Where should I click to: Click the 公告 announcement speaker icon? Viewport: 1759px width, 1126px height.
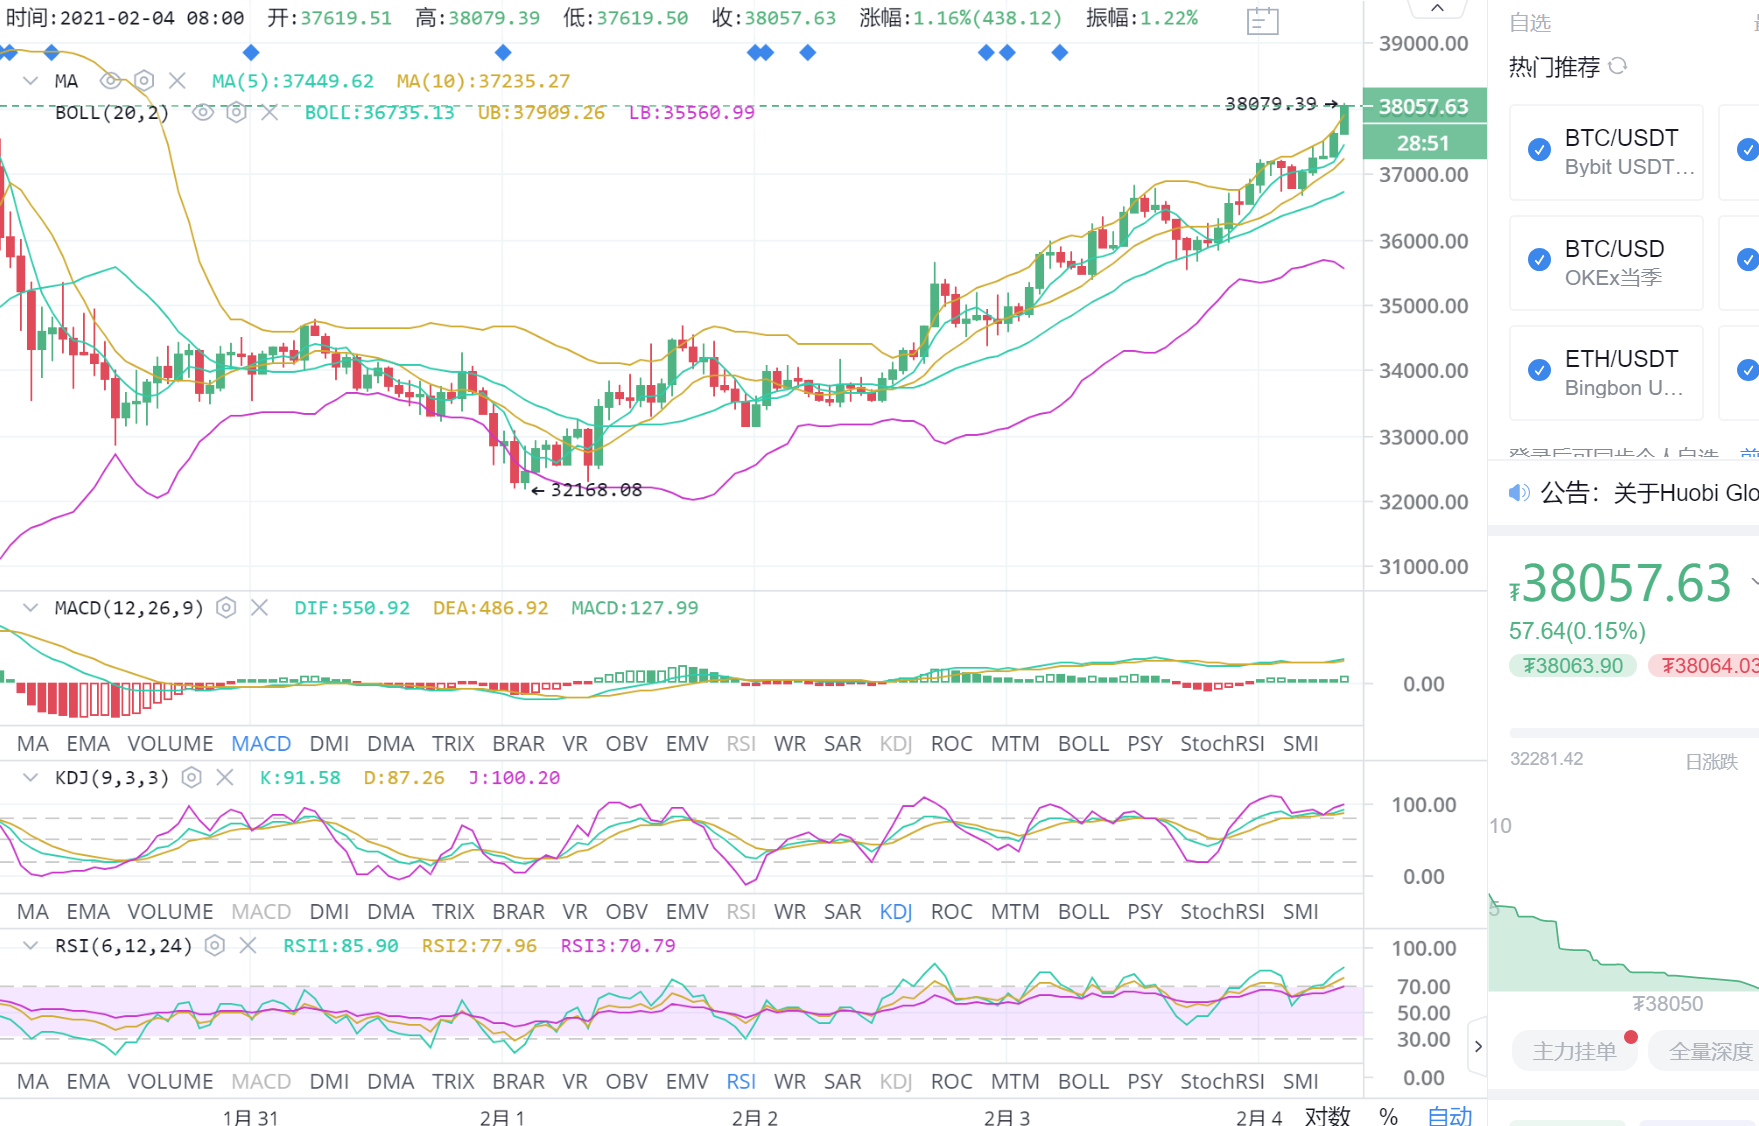coord(1519,492)
